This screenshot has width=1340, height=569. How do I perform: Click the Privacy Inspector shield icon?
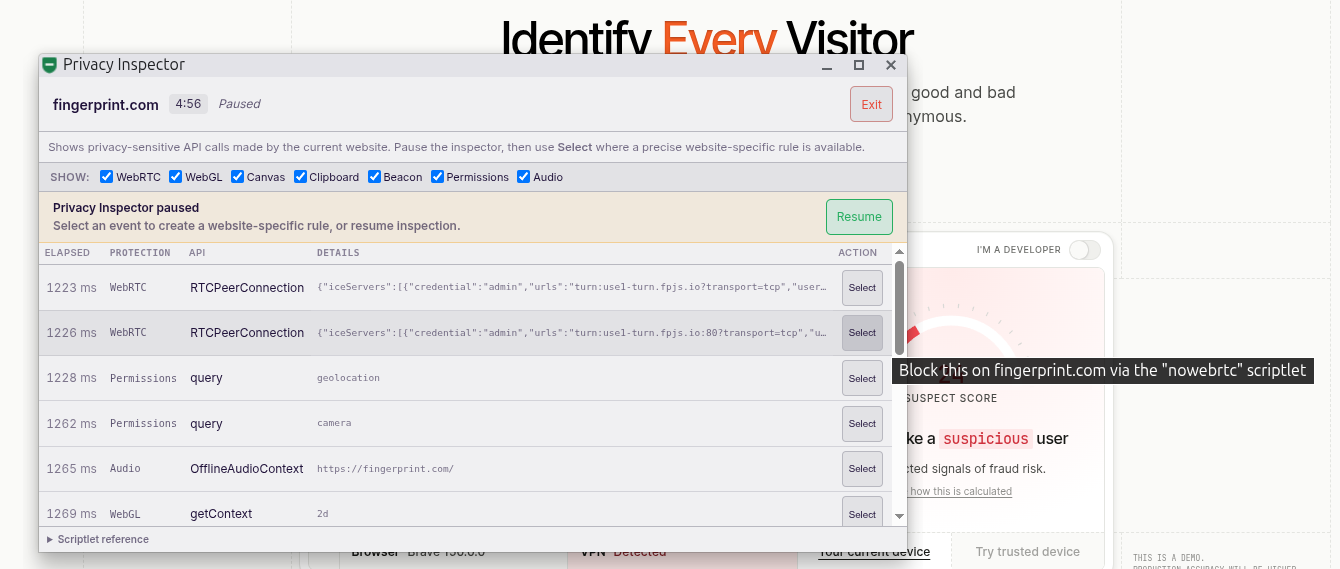coord(49,65)
